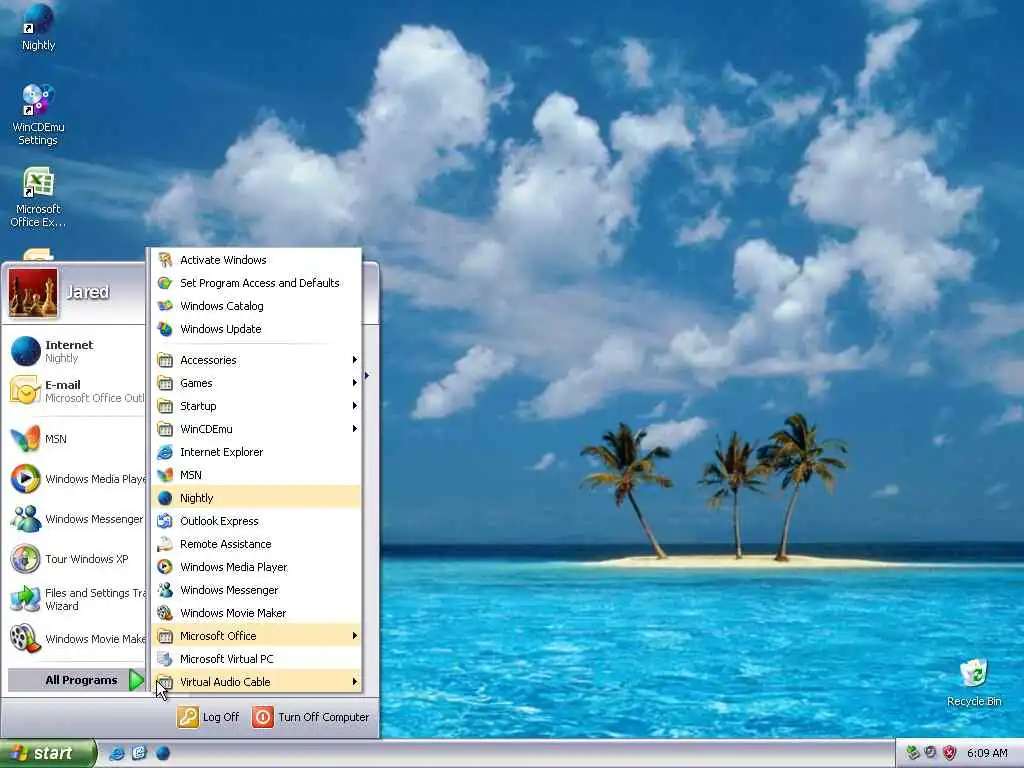This screenshot has height=768, width=1024.
Task: Click the 6:09 AM taskbar clock
Action: tap(987, 754)
